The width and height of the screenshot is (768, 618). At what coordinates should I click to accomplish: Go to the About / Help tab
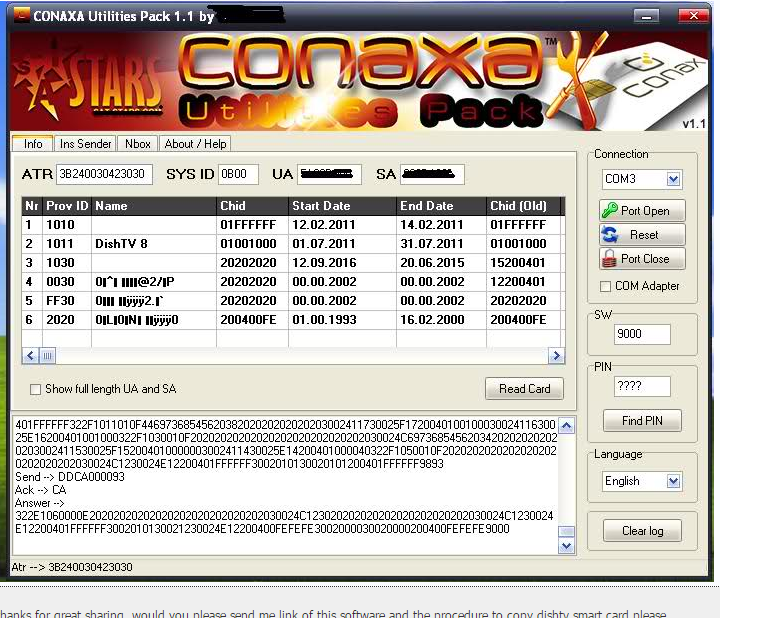click(195, 144)
